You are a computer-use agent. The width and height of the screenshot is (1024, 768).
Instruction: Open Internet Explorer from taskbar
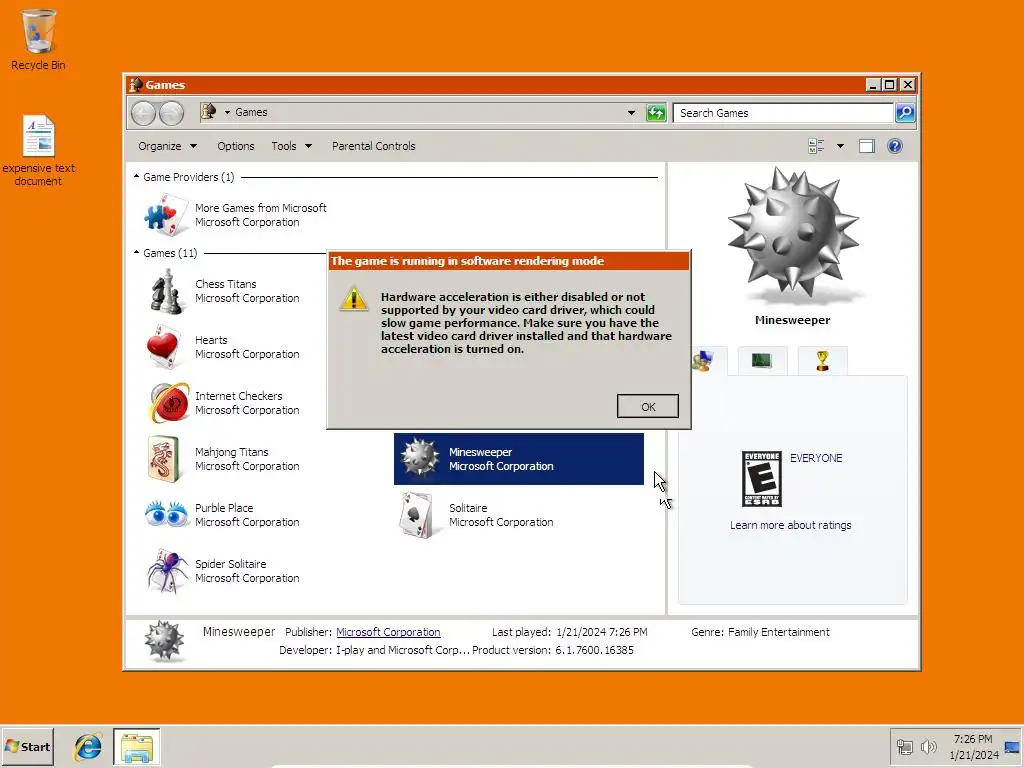(88, 746)
